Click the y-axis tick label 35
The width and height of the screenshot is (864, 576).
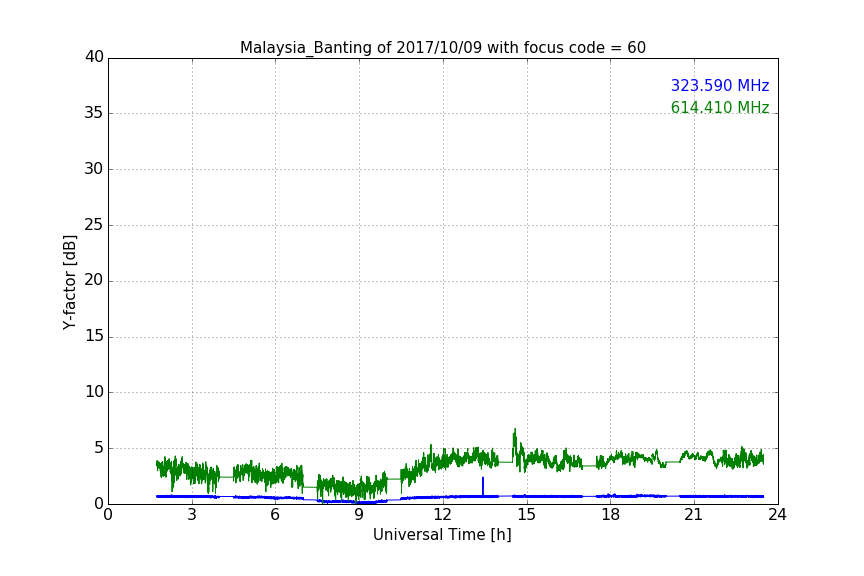tap(94, 113)
